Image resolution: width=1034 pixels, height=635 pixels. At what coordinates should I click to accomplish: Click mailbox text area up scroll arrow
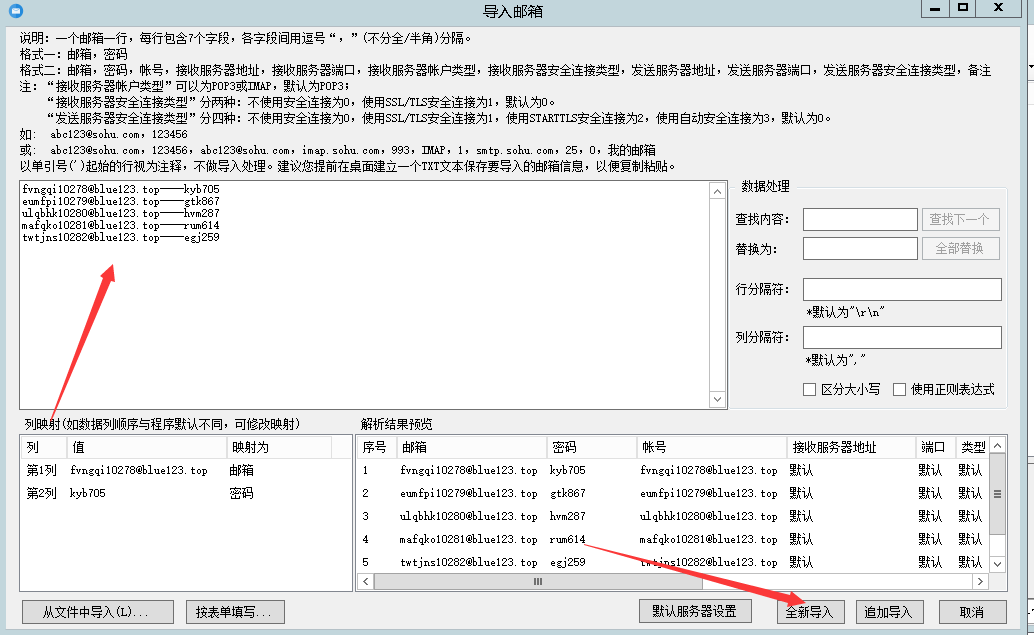pos(717,192)
